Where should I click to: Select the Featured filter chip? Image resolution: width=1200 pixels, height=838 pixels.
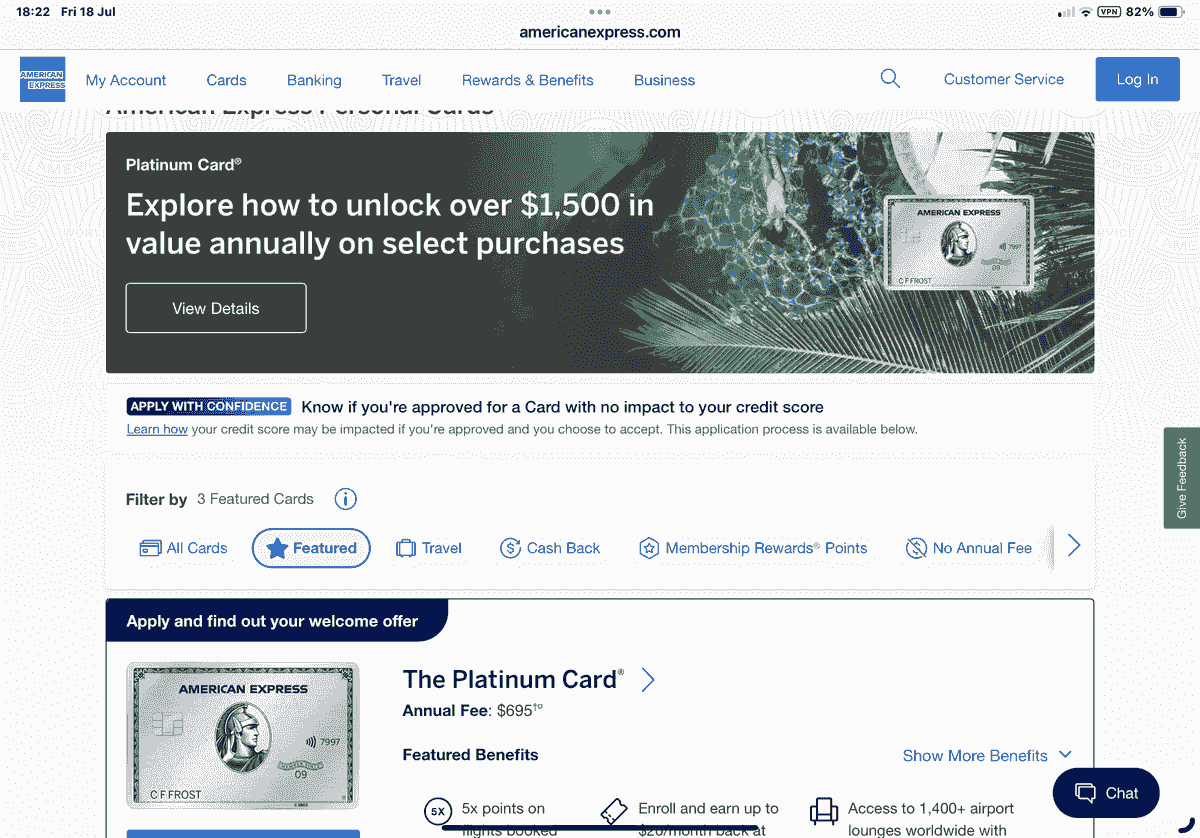click(x=311, y=548)
